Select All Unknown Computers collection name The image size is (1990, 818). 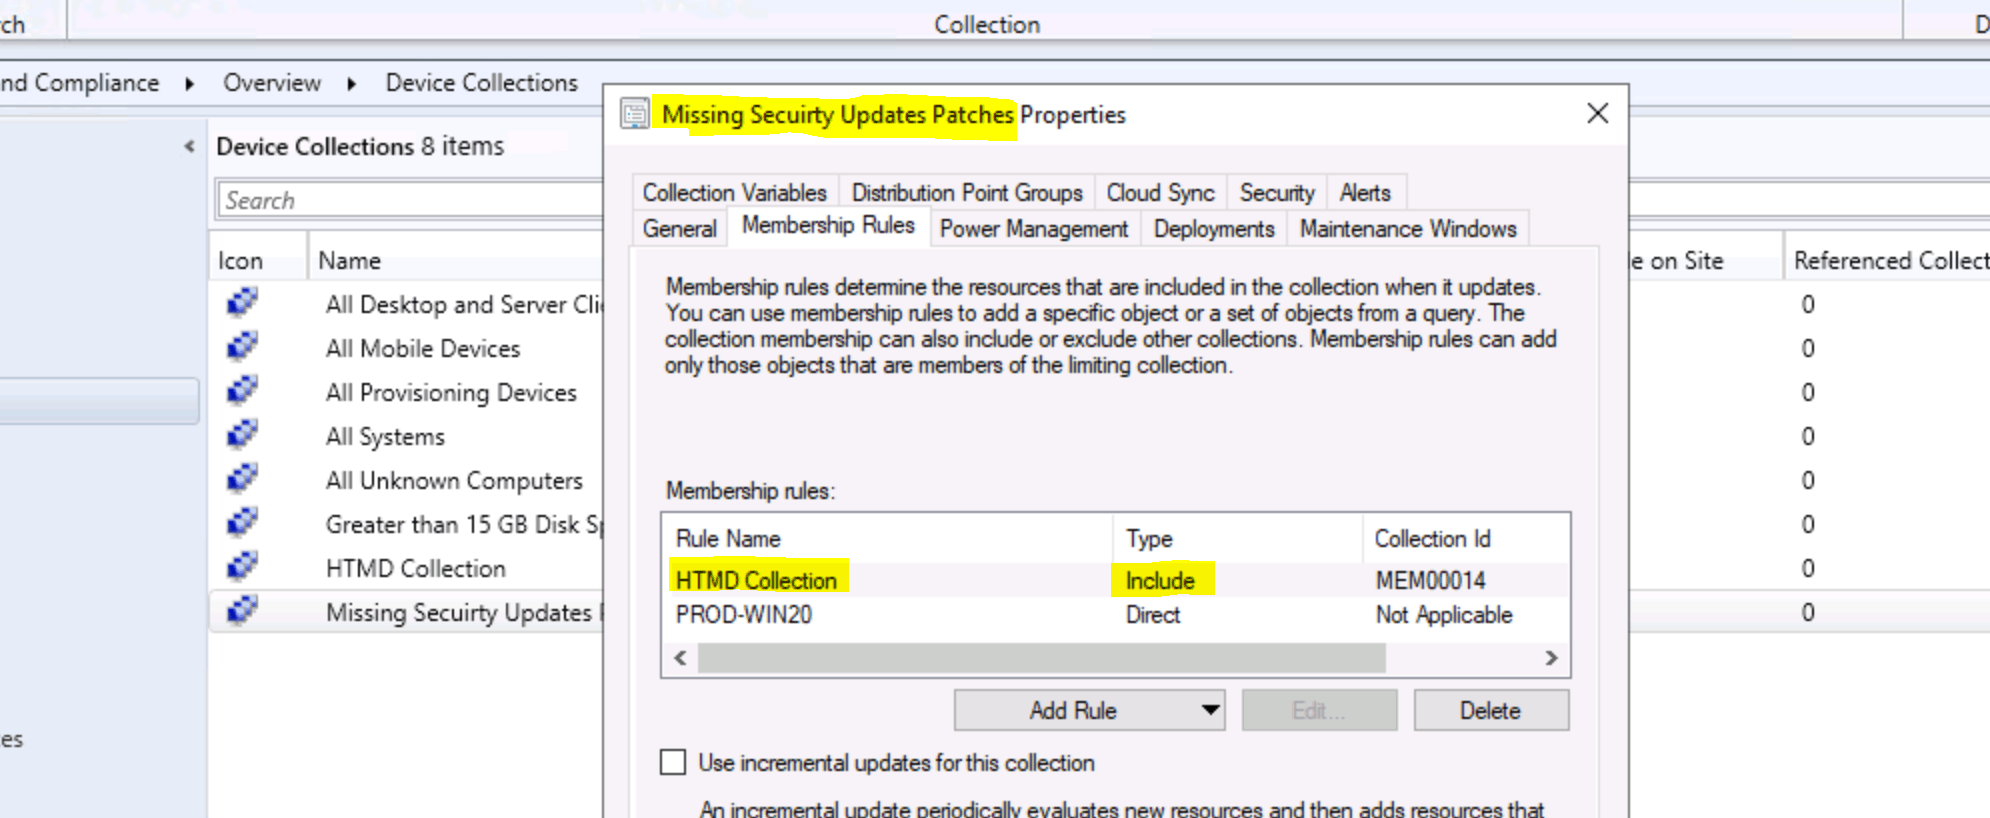coord(454,480)
